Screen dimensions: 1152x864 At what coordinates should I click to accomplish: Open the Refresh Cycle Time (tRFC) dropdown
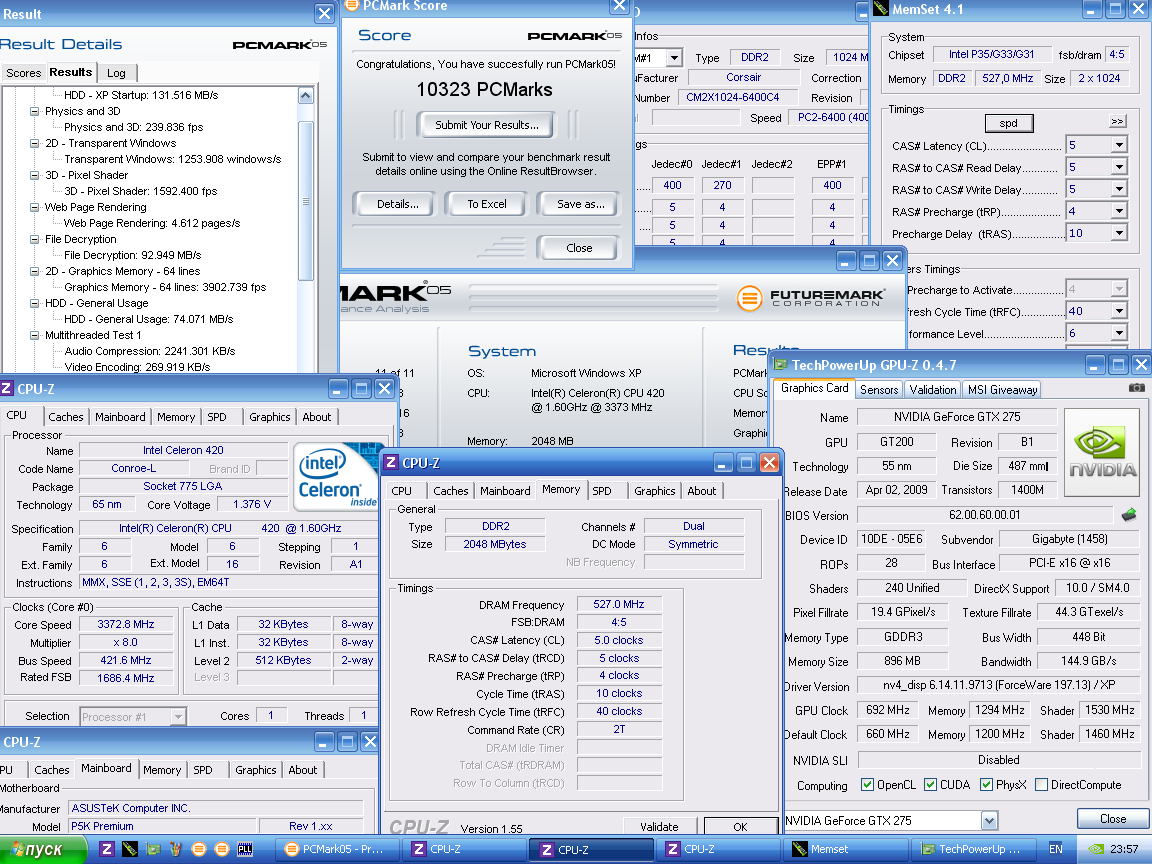(x=1118, y=311)
